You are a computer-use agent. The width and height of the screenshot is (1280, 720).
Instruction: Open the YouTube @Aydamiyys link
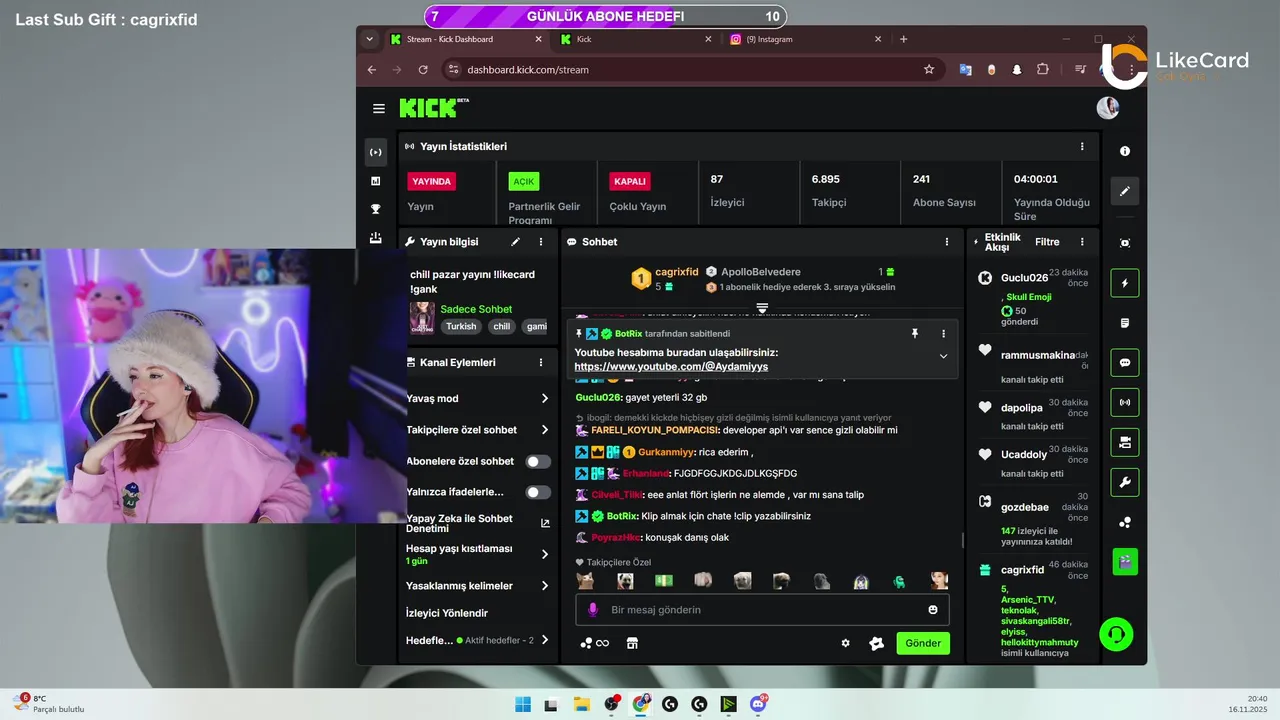(671, 367)
